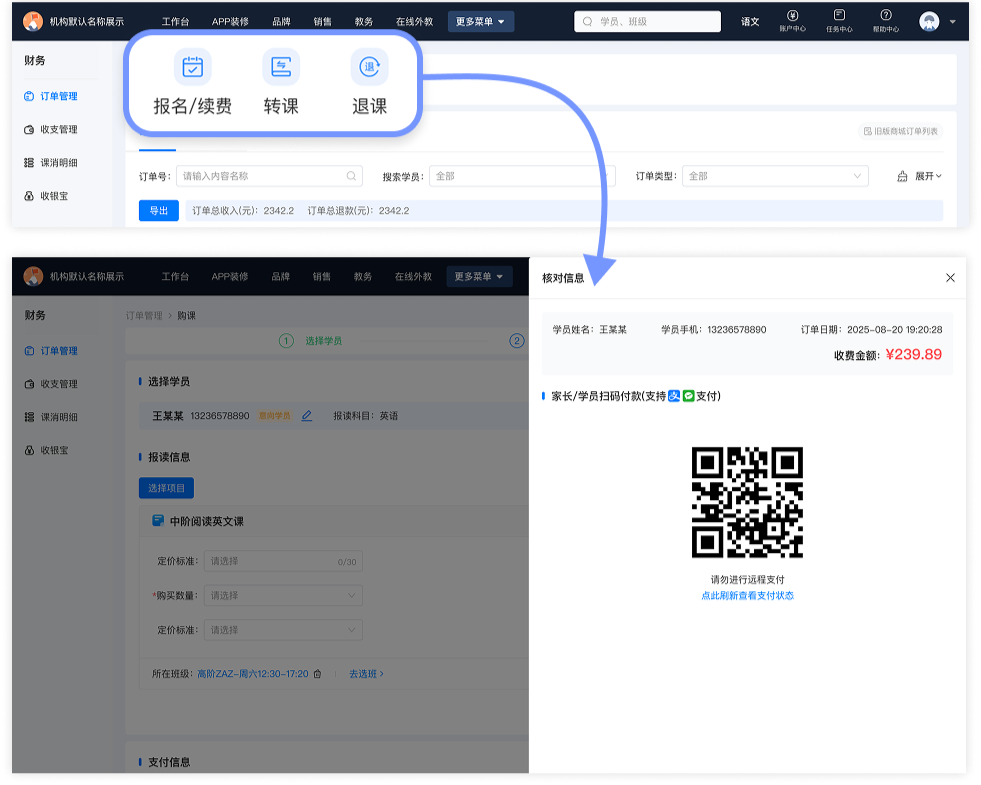Click the blue 导出 button
The height and width of the screenshot is (785, 981).
(158, 211)
